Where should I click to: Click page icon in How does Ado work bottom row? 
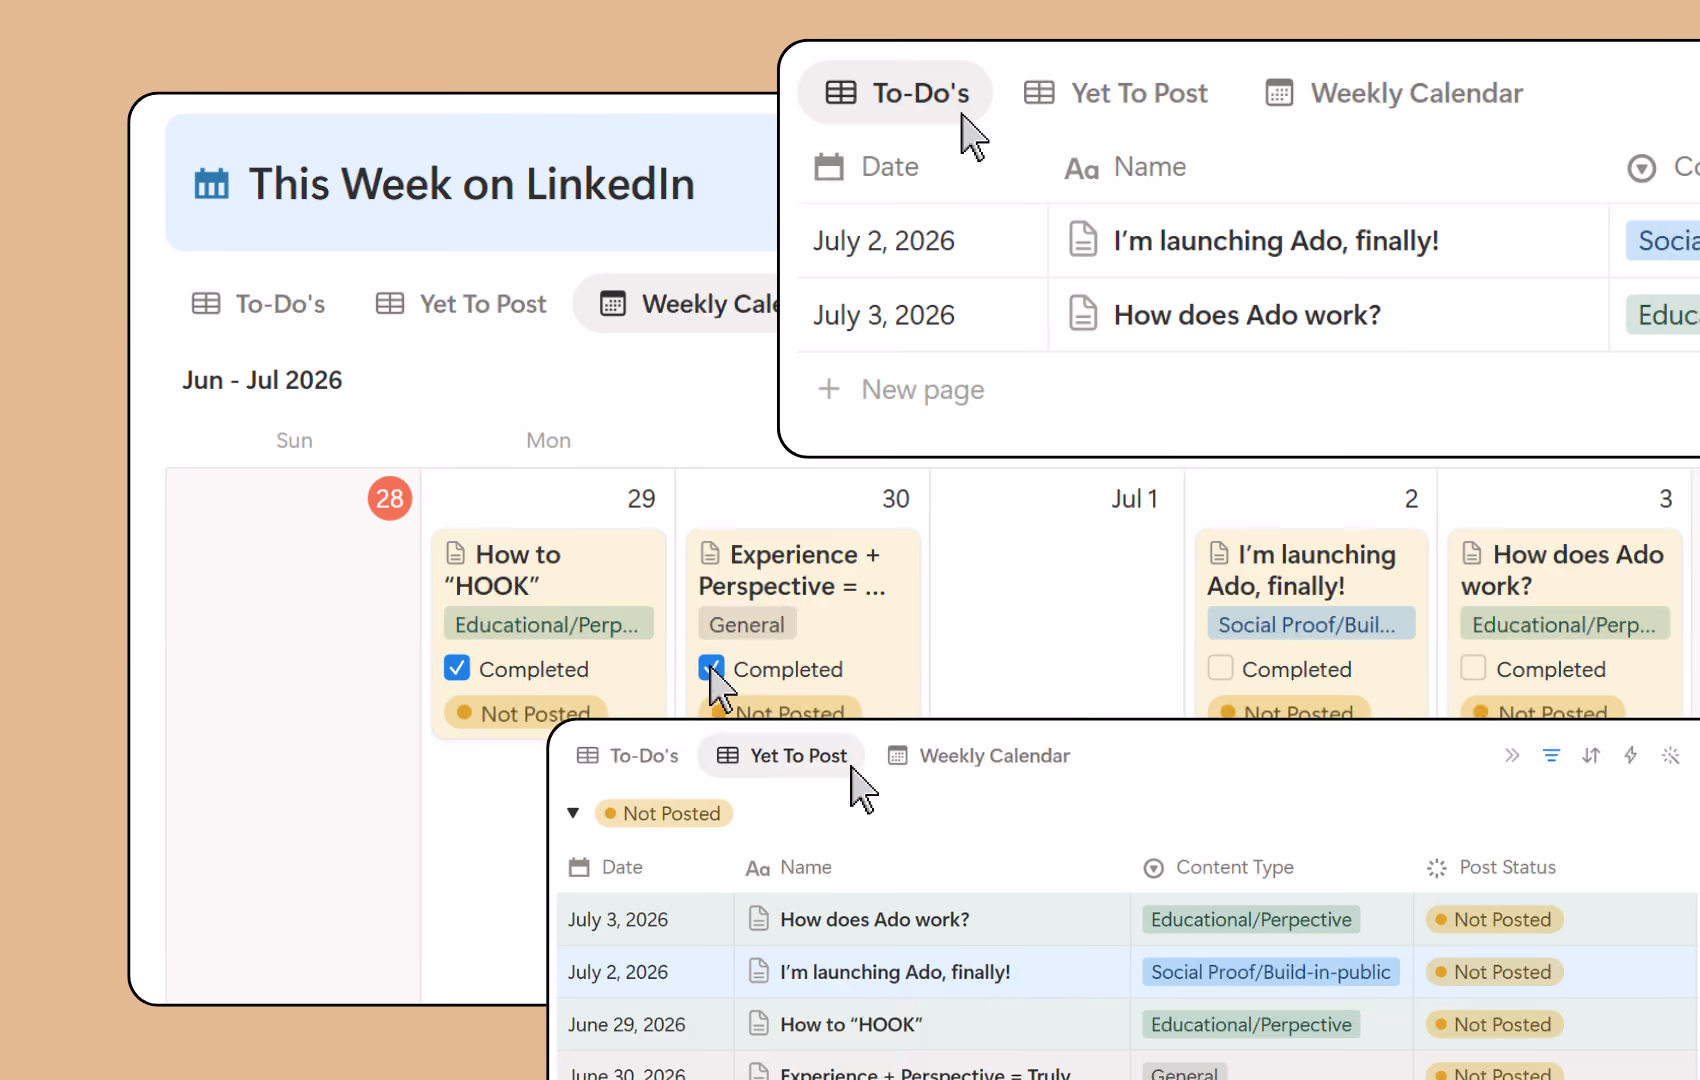(x=759, y=918)
